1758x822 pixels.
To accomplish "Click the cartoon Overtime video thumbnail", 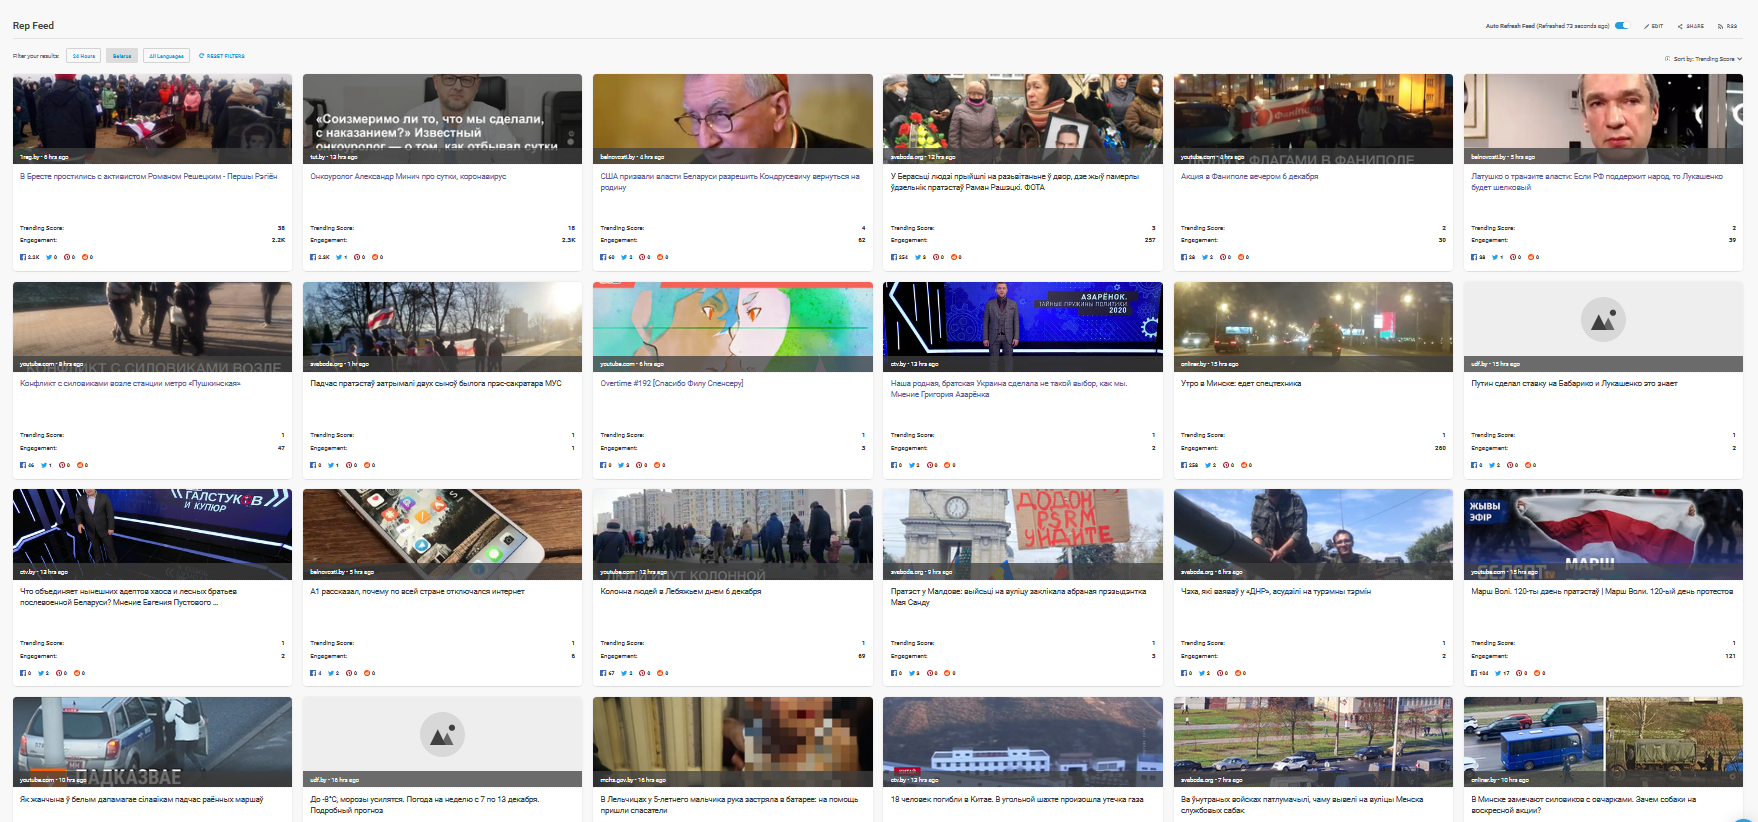I will coord(732,320).
